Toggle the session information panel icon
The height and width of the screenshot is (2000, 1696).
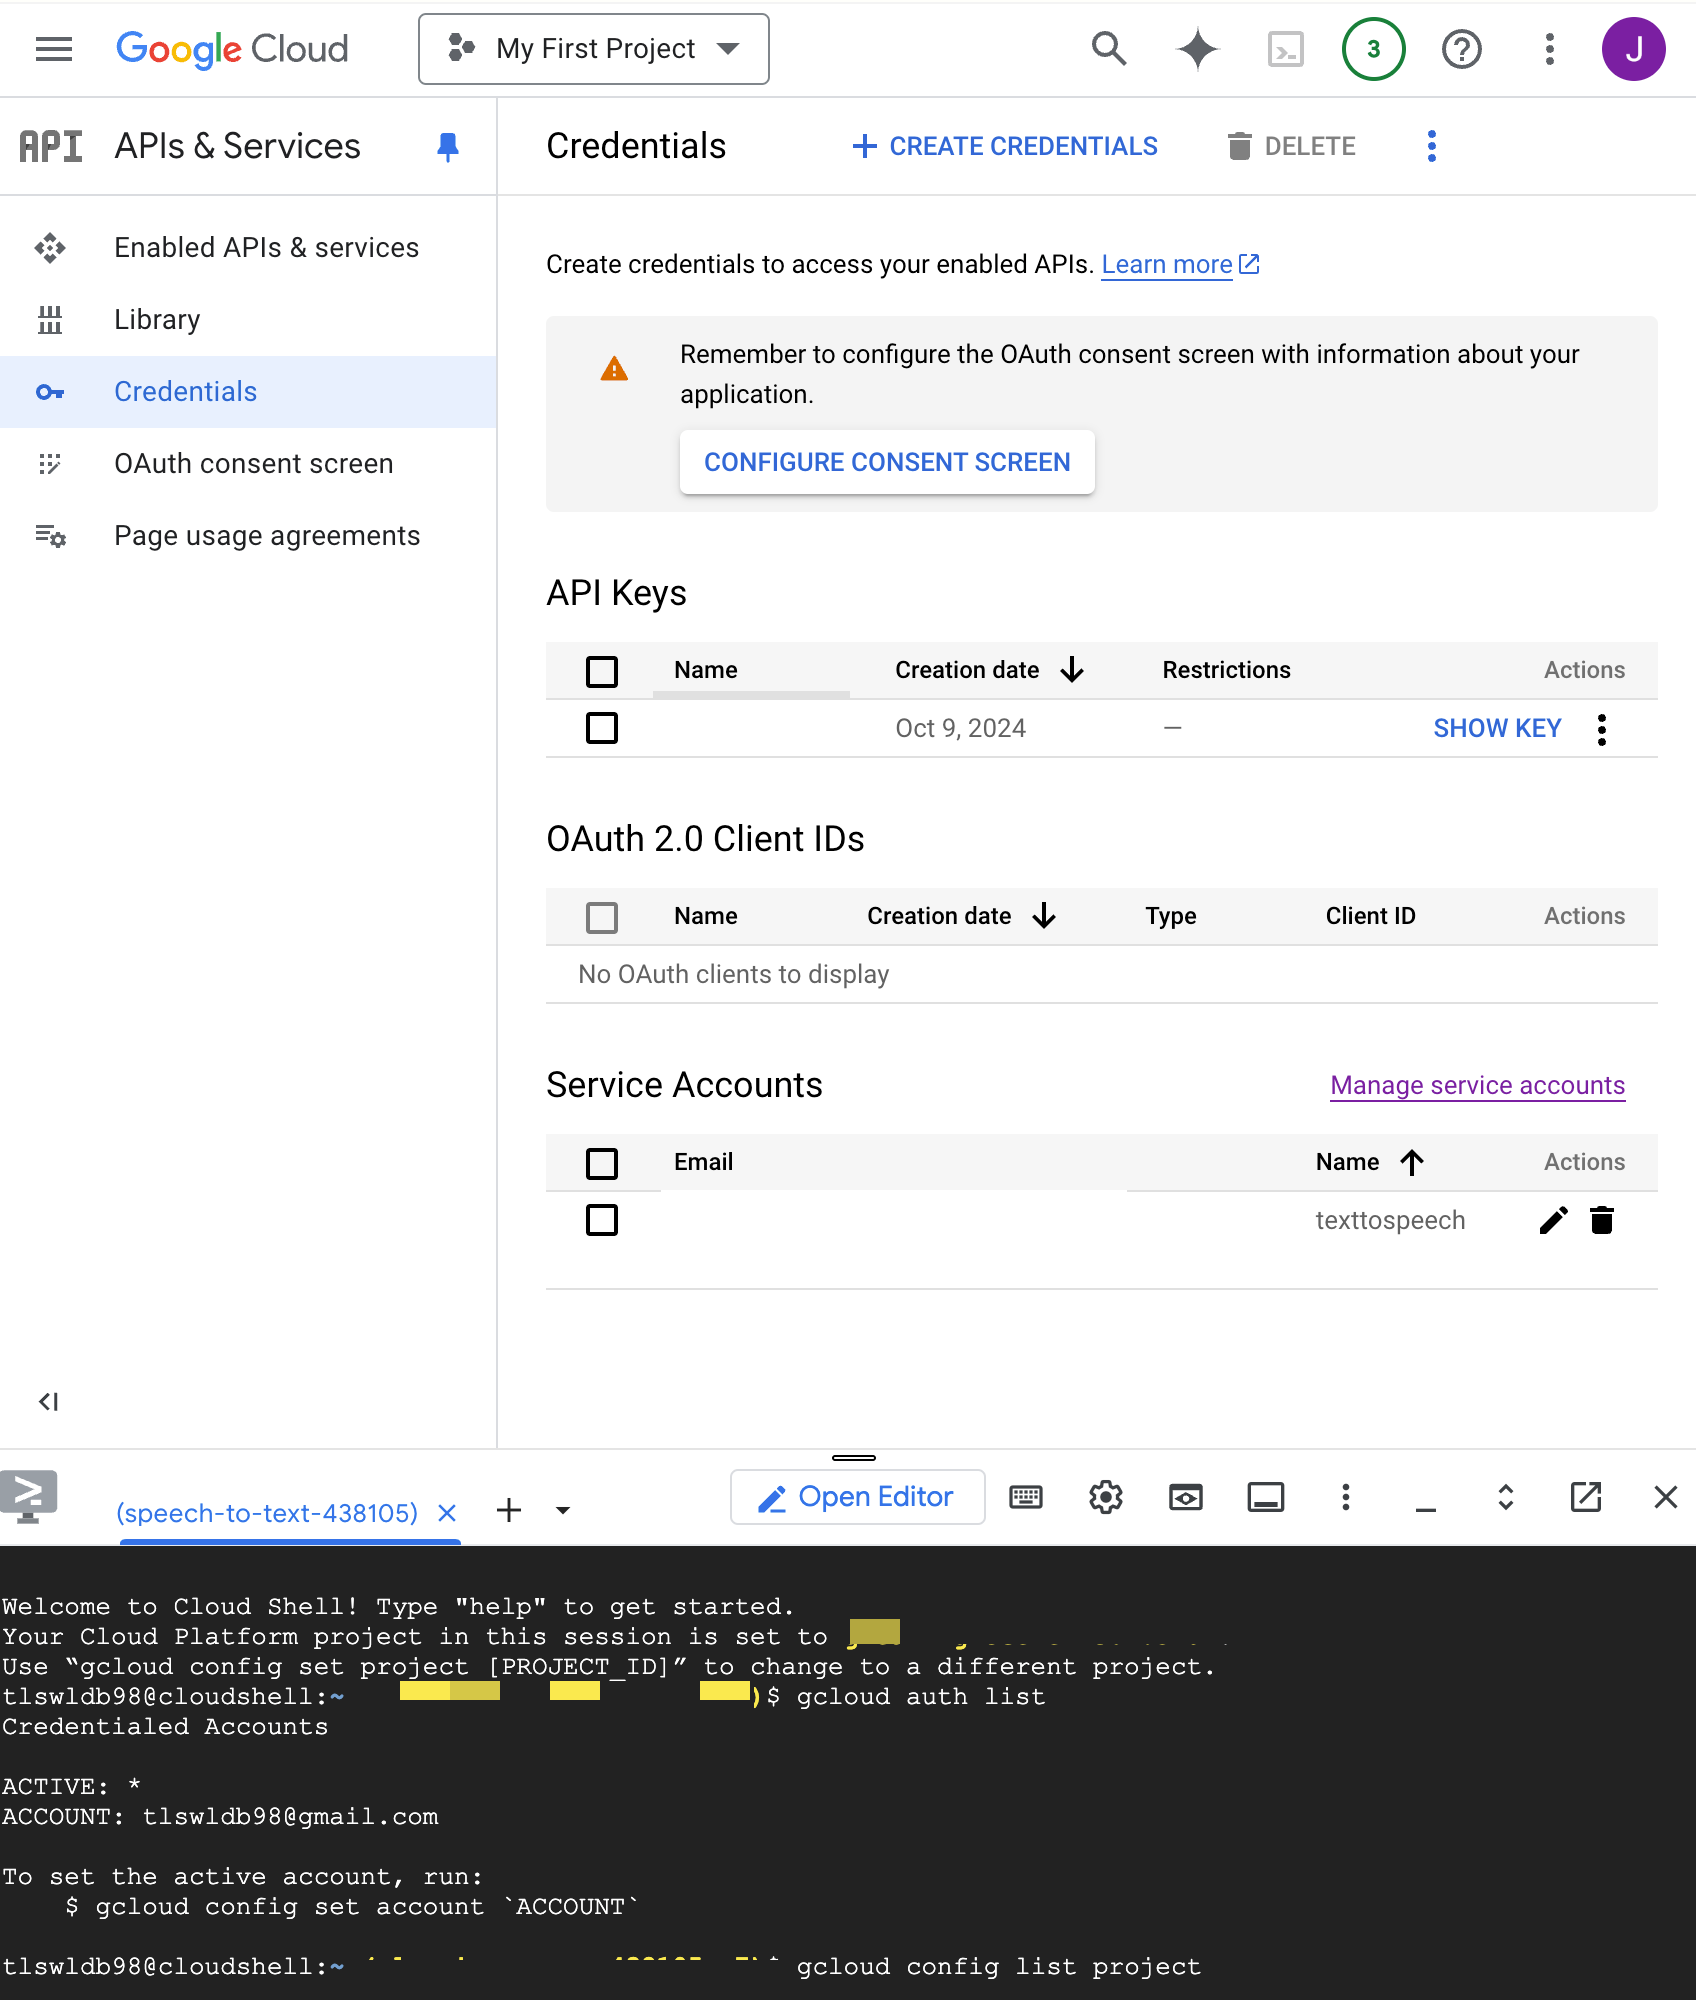pos(1266,1497)
